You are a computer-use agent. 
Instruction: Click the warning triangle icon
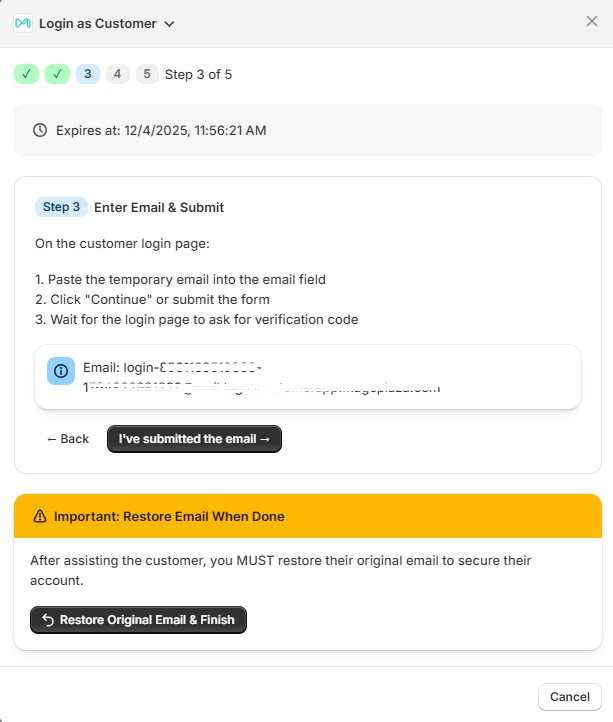(40, 516)
